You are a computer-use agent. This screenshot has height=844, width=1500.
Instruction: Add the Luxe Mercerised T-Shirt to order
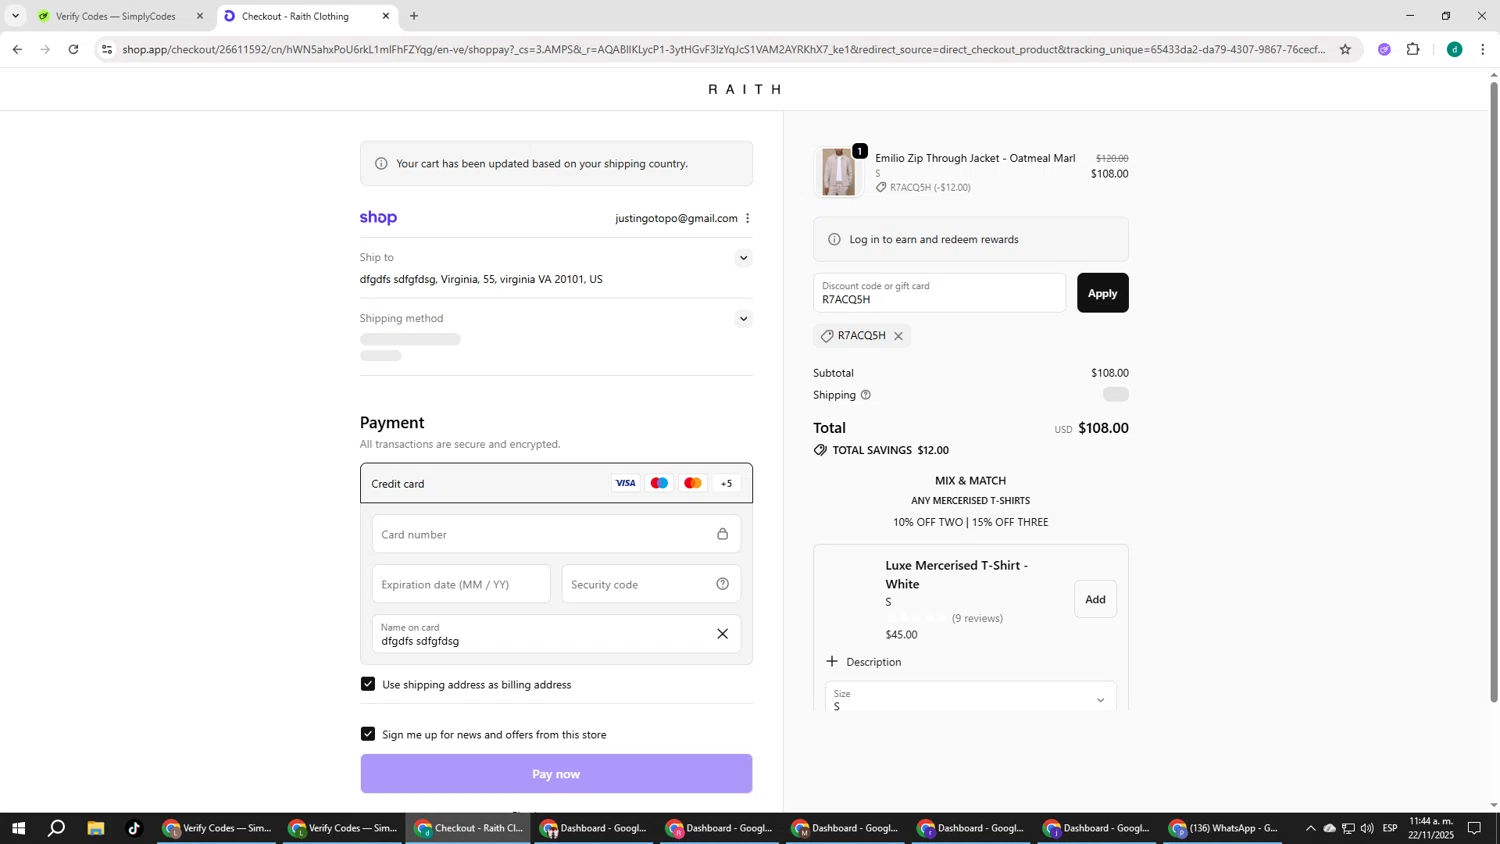(1095, 599)
